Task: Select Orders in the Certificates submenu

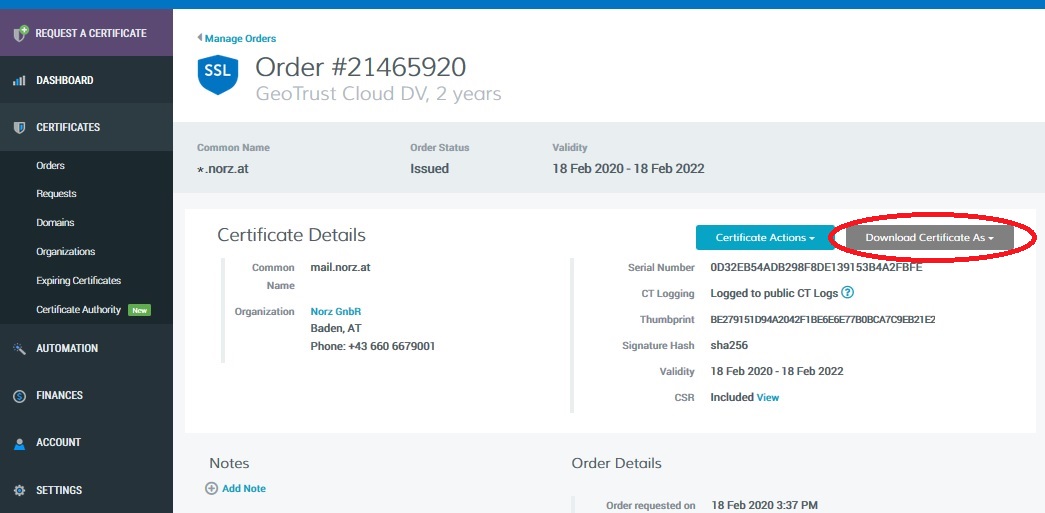Action: coord(51,165)
